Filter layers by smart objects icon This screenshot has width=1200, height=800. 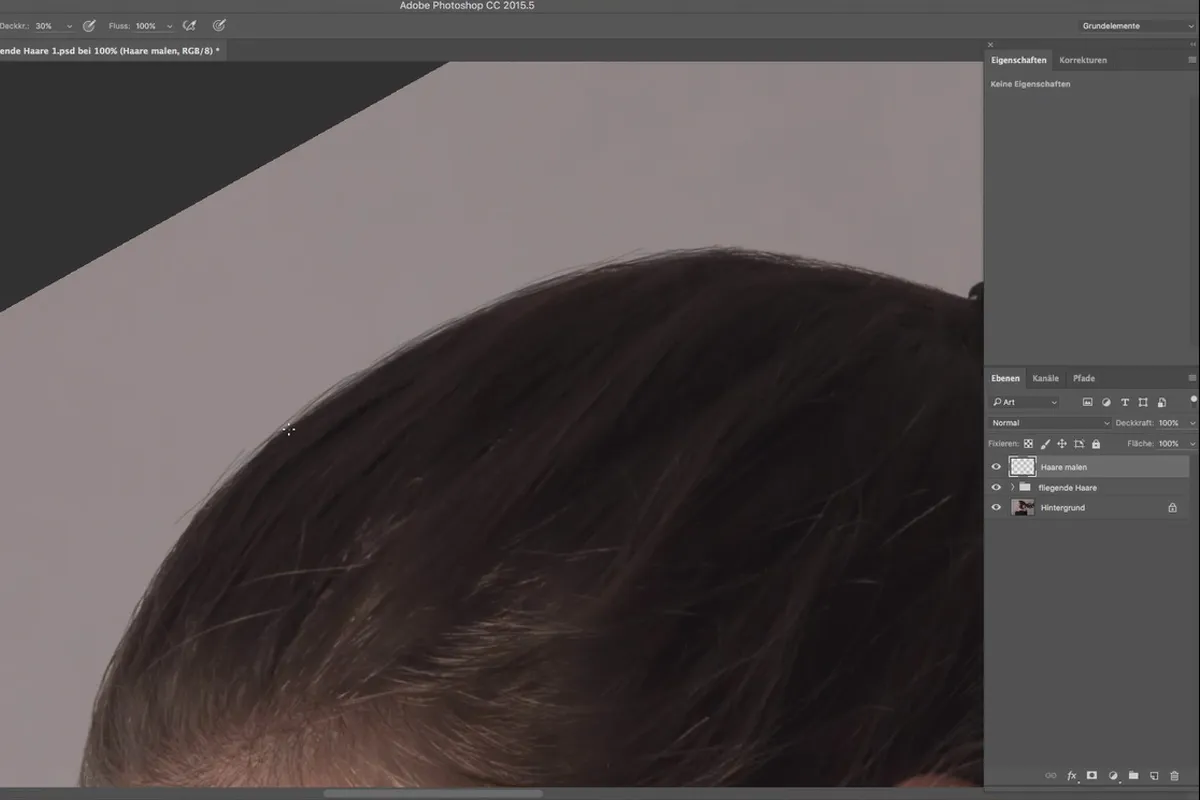pyautogui.click(x=1161, y=403)
